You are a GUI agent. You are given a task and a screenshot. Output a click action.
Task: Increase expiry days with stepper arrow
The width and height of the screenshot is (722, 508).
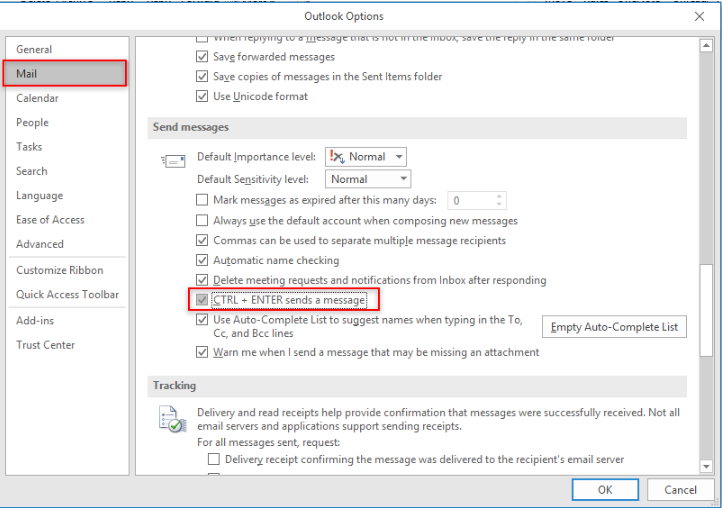tap(499, 196)
